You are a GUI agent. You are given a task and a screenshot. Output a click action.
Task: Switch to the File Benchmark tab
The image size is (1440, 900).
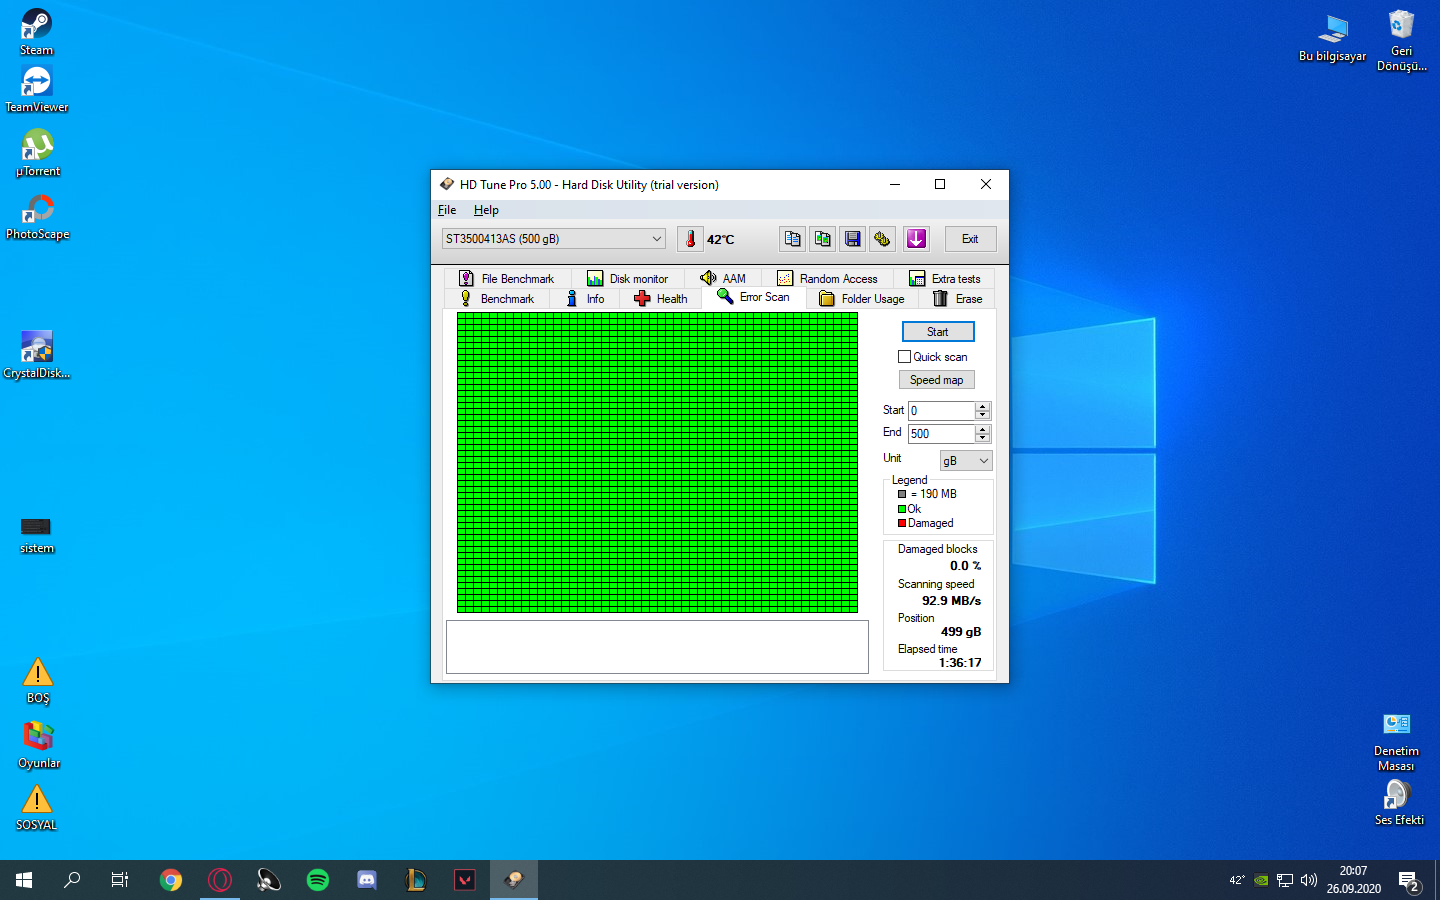[x=506, y=278]
